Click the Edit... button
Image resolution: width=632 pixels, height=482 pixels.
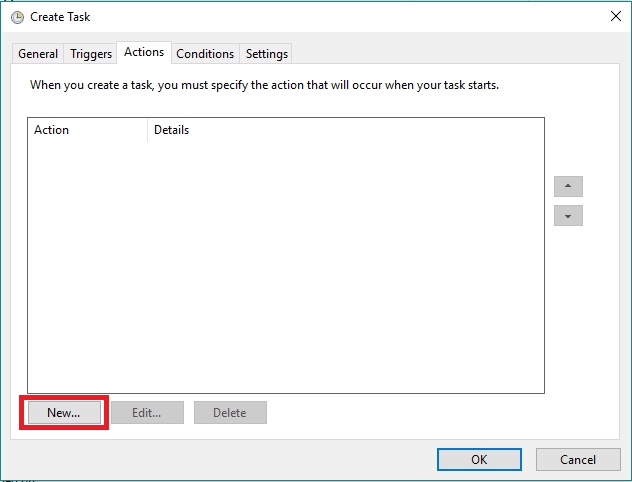pyautogui.click(x=147, y=412)
